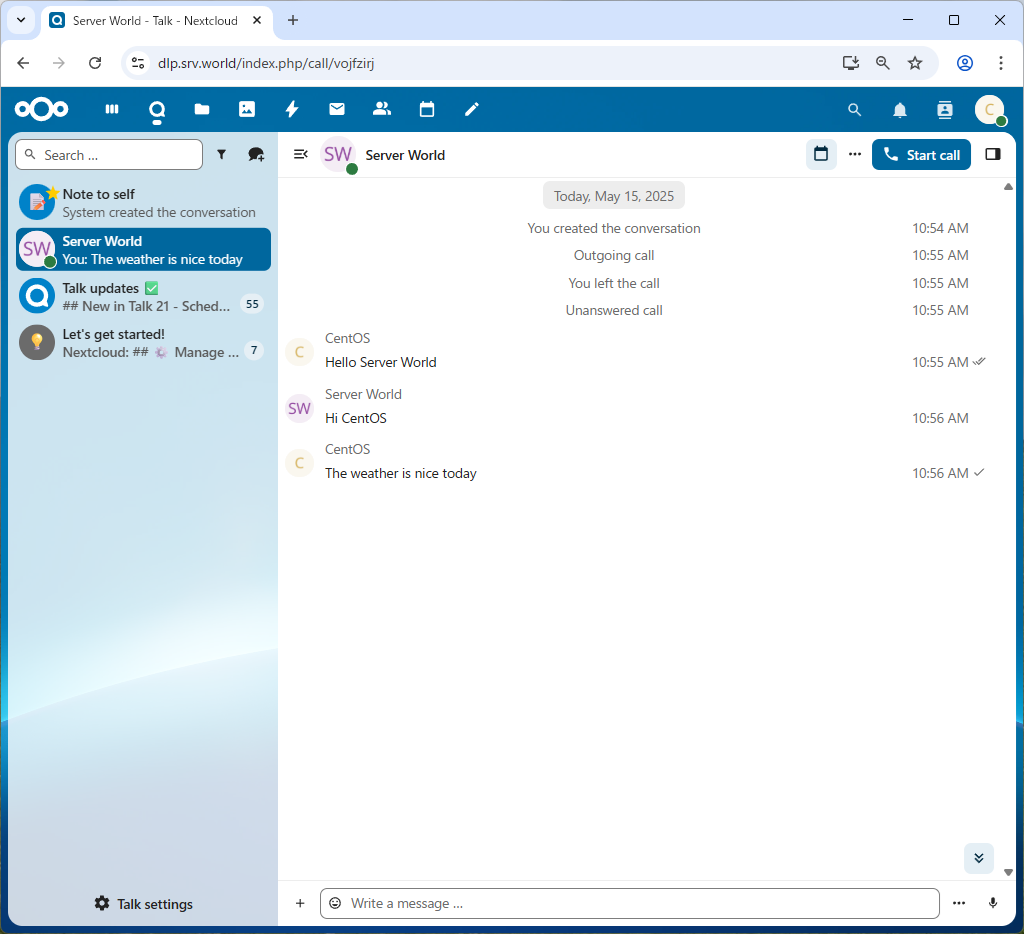
Task: Open the user avatar menu
Action: coord(990,110)
